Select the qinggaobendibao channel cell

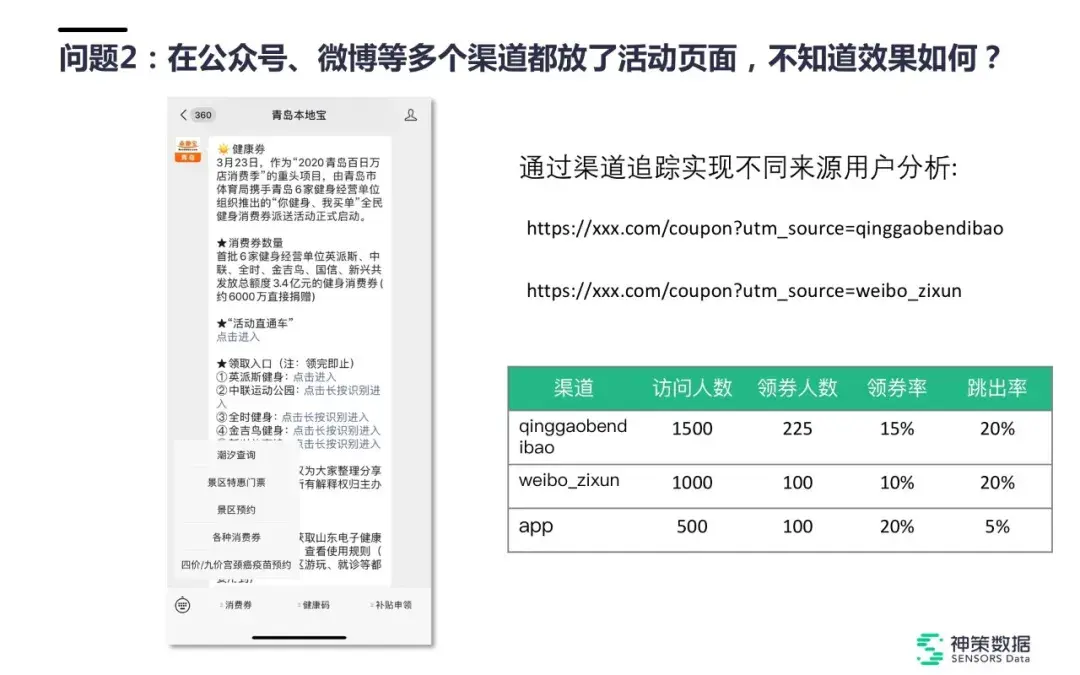click(572, 437)
